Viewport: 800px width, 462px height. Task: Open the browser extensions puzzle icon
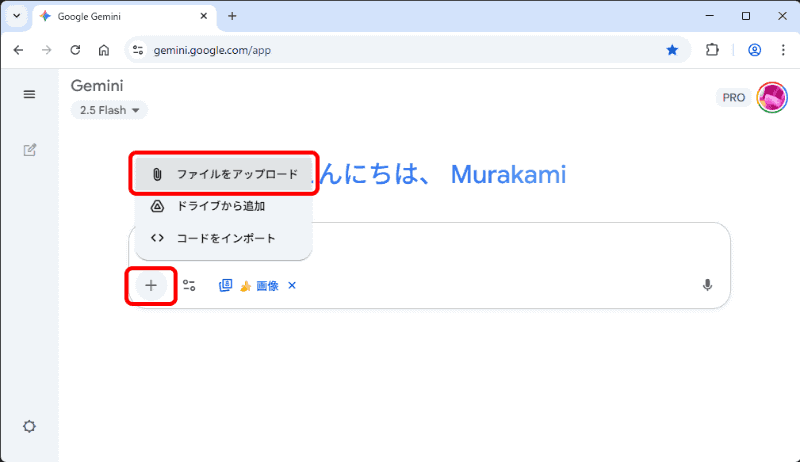(x=712, y=50)
